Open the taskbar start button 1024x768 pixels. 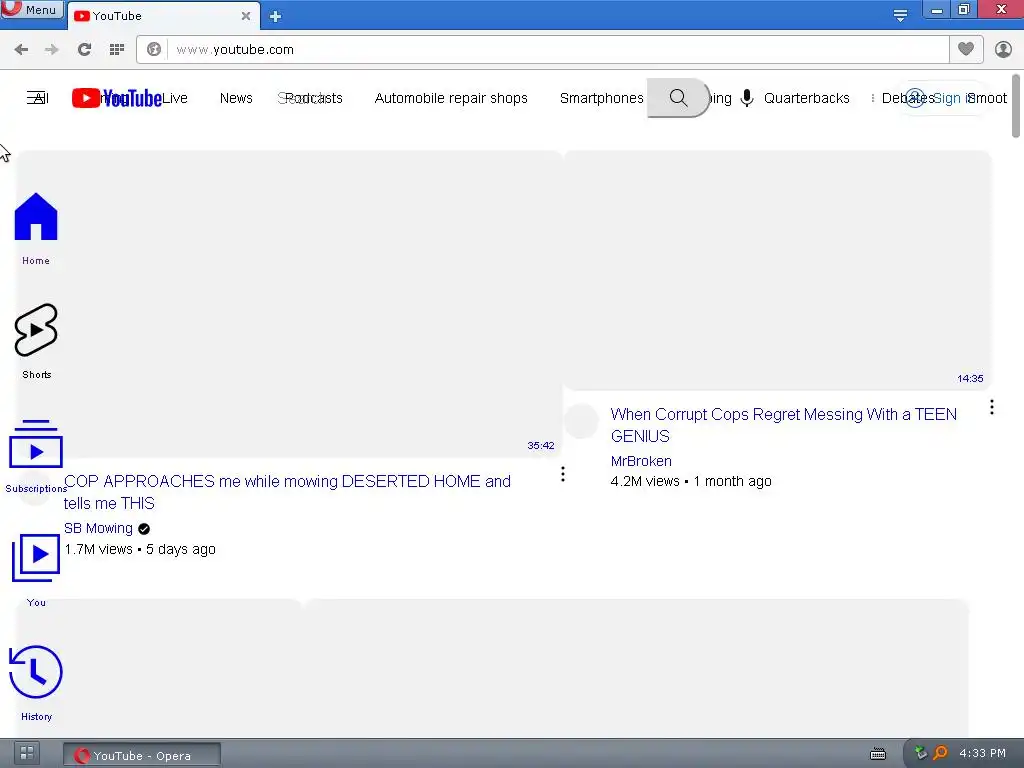pyautogui.click(x=26, y=754)
